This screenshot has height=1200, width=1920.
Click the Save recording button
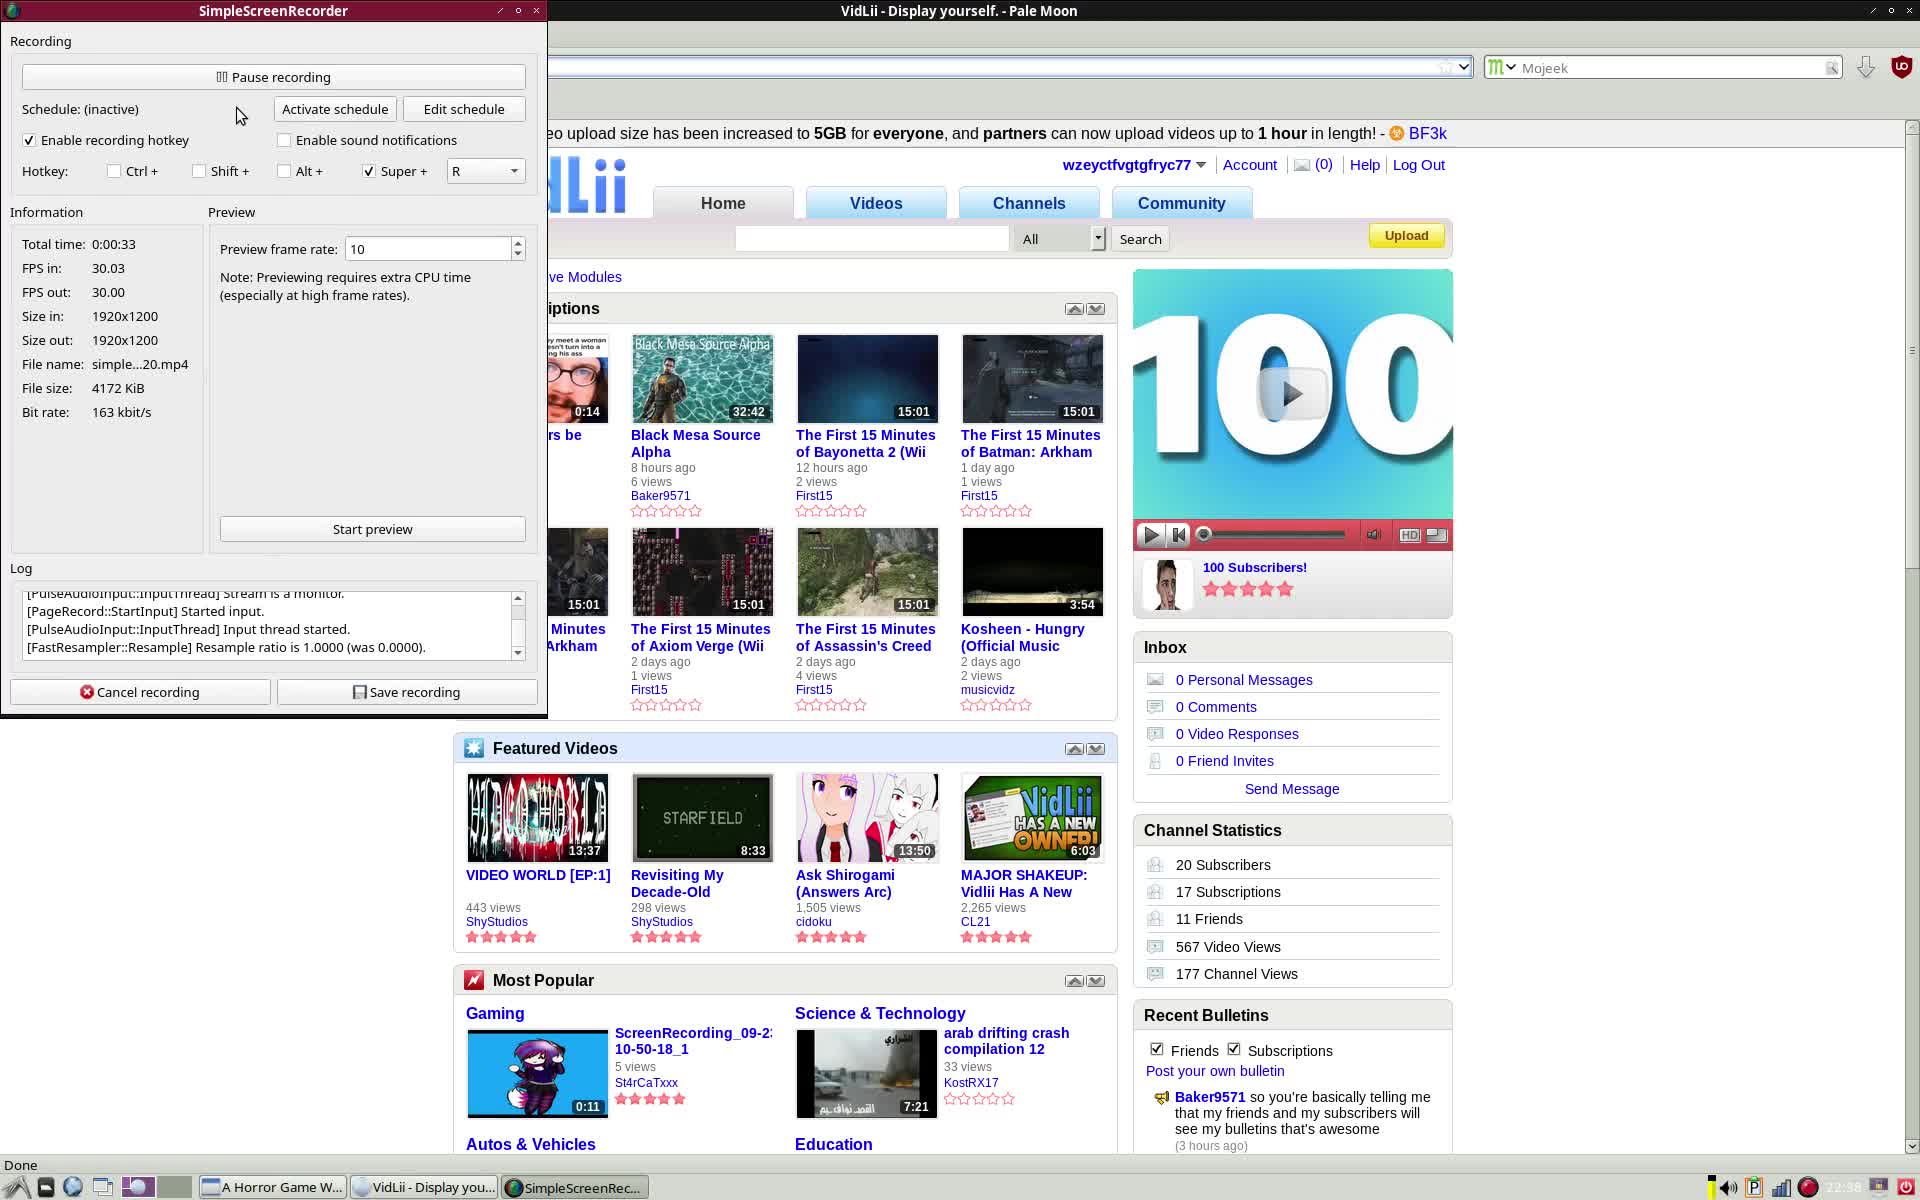[407, 692]
